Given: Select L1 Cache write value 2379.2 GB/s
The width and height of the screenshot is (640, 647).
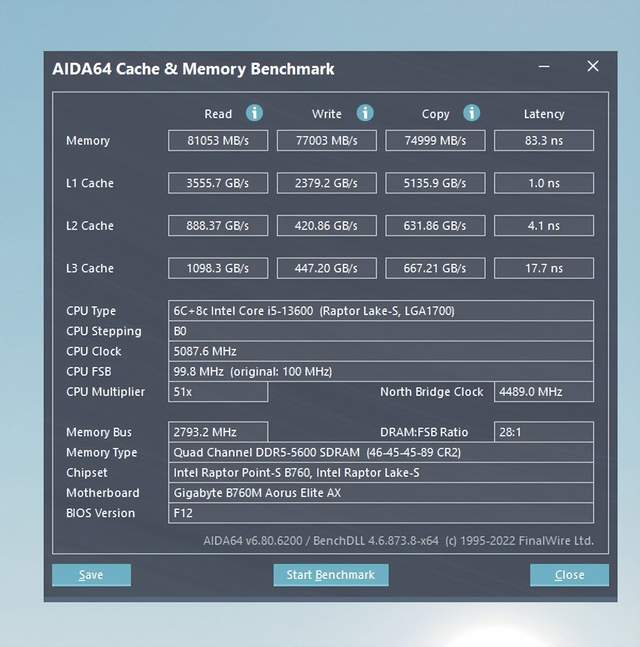Looking at the screenshot, I should click(x=327, y=183).
